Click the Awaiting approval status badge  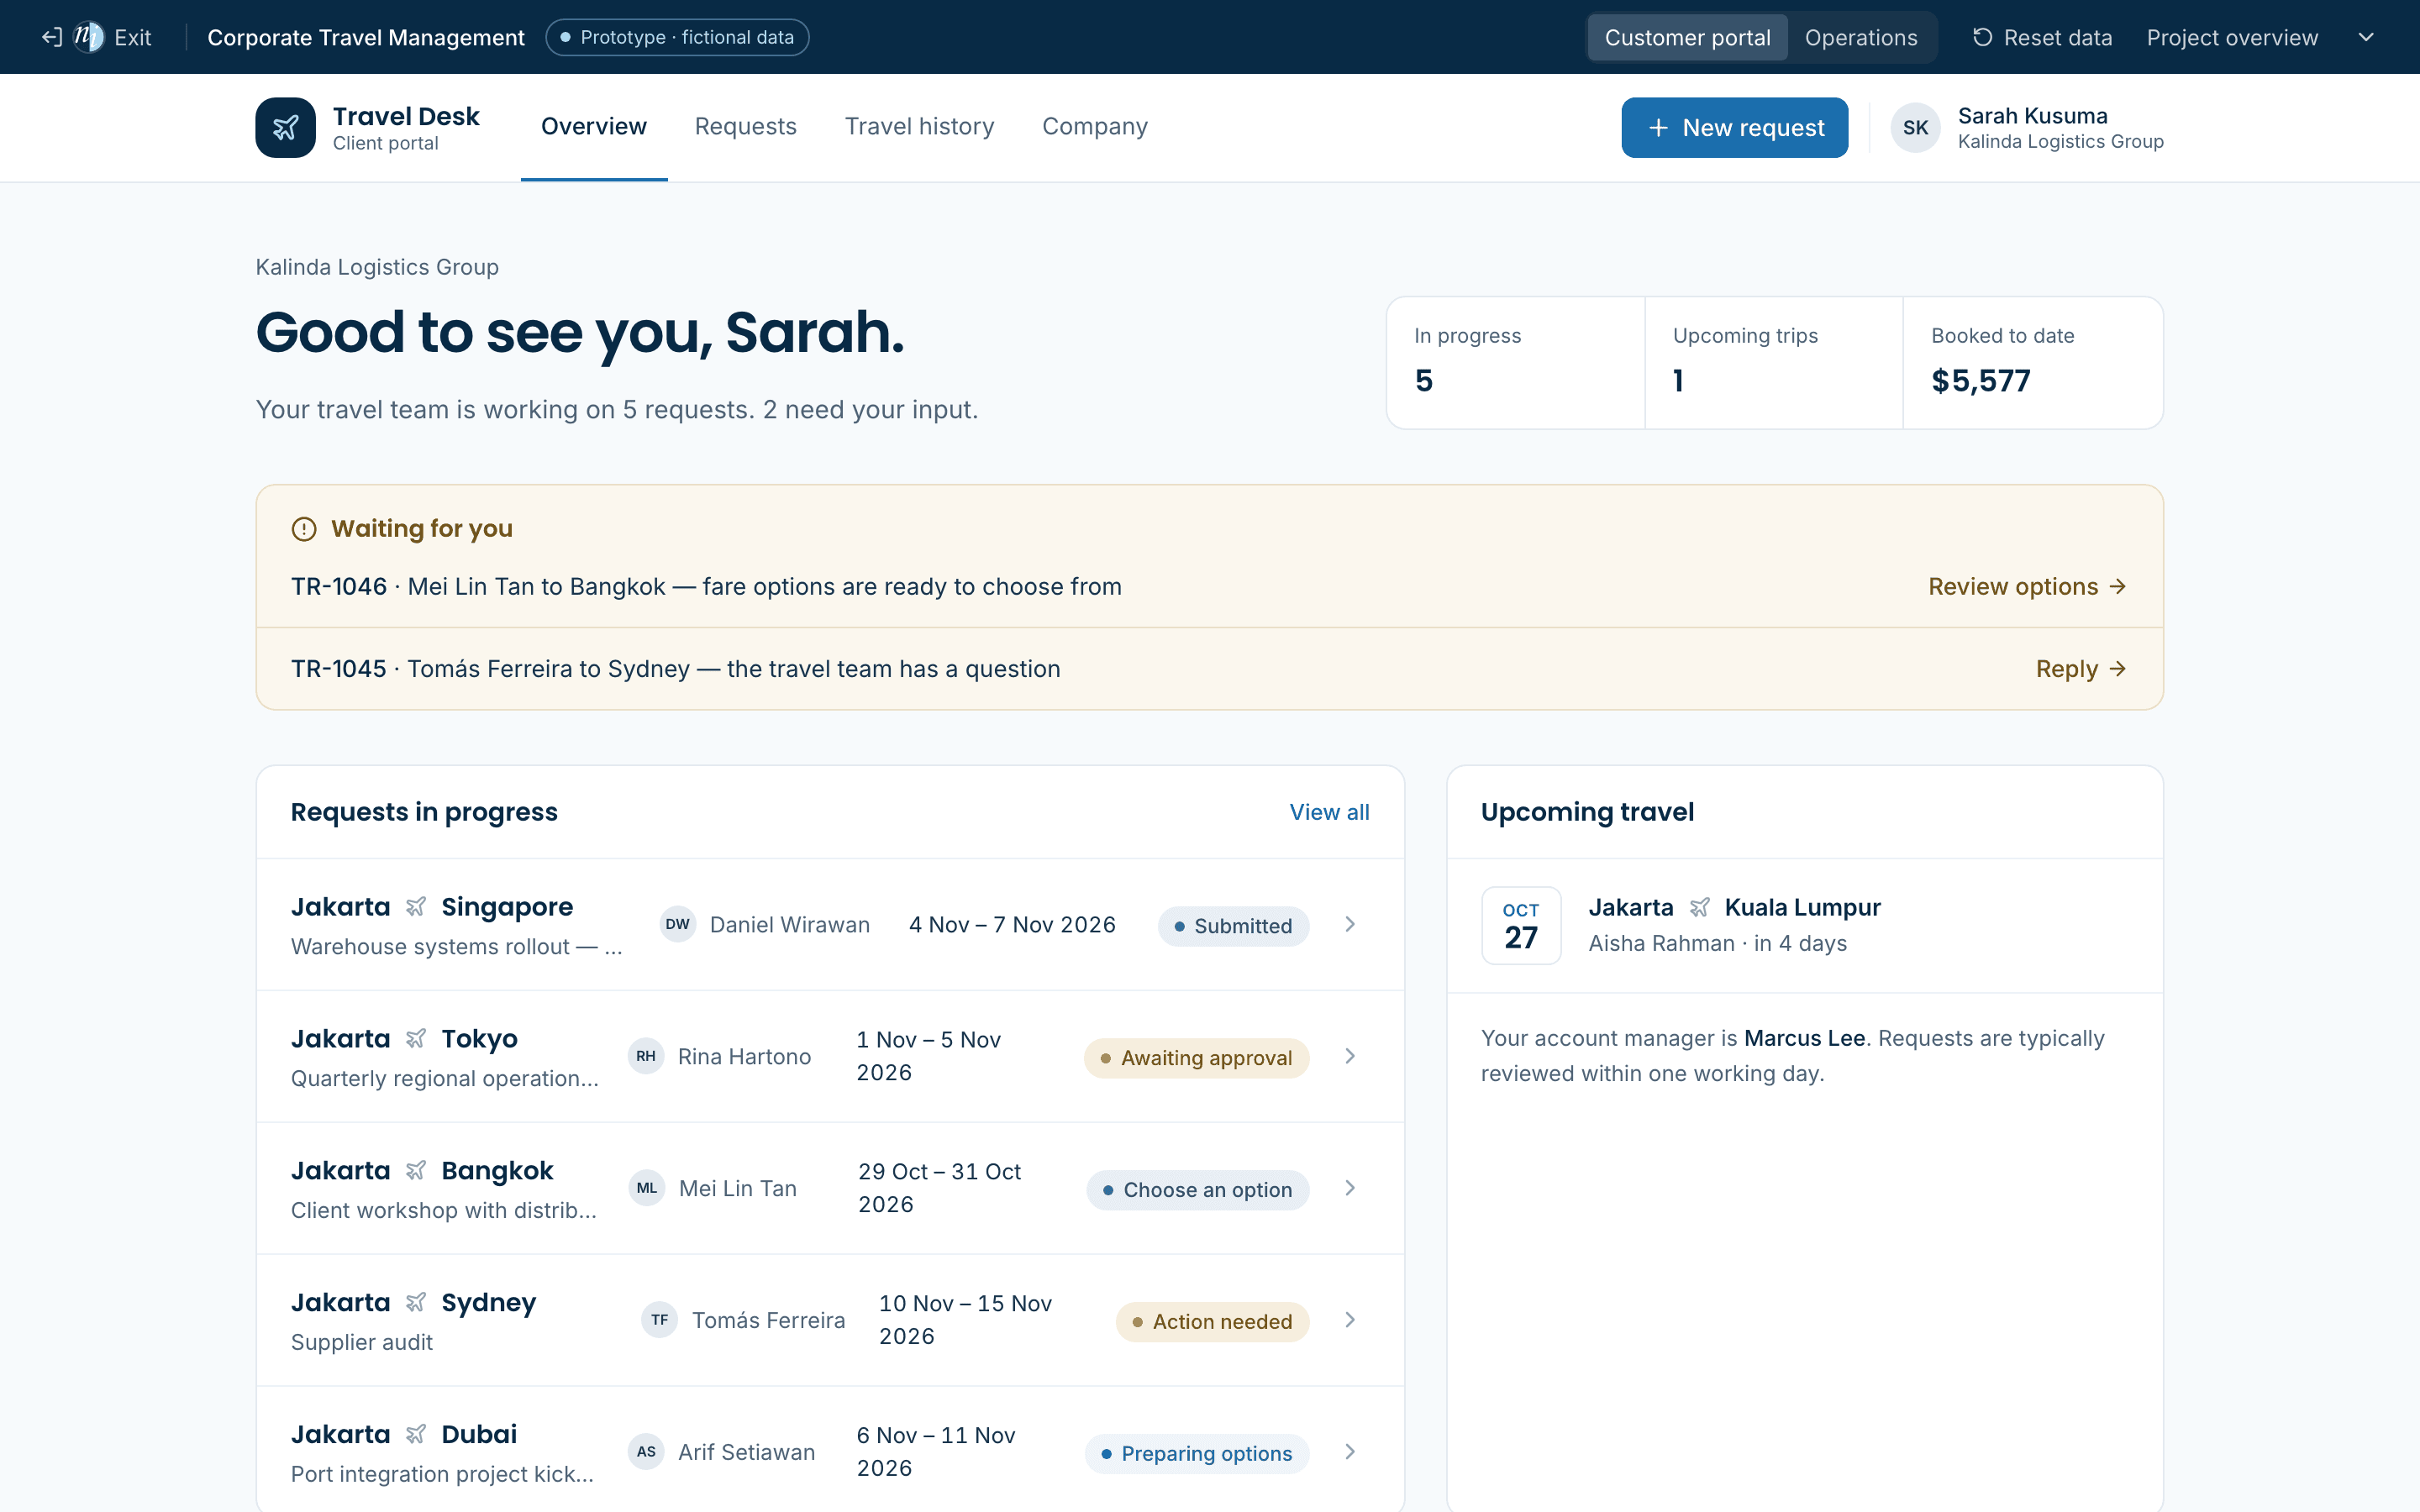click(x=1196, y=1058)
